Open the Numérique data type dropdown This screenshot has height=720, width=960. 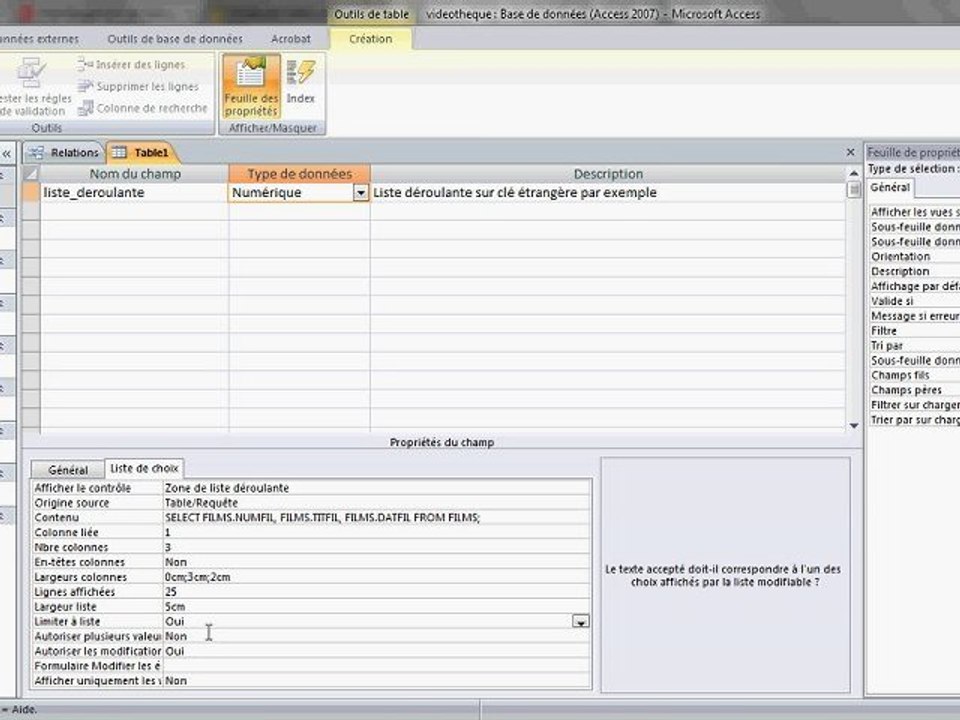[361, 193]
